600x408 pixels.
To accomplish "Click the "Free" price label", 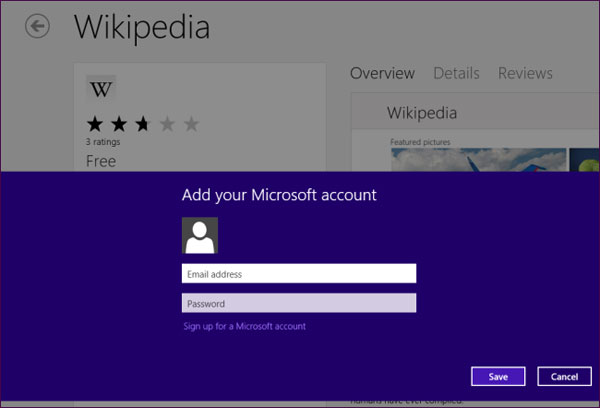I will coord(101,161).
